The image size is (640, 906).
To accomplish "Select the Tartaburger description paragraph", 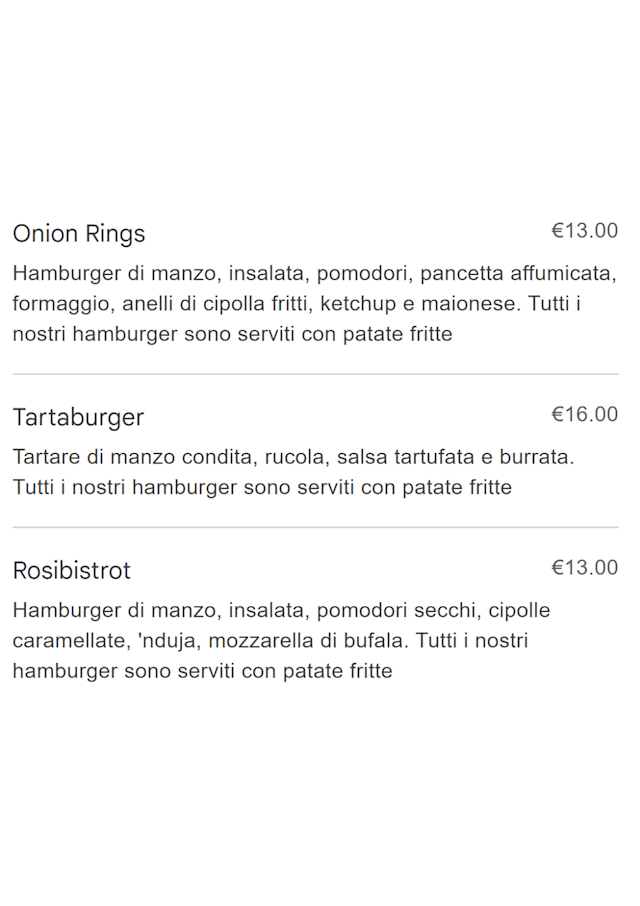I will tap(294, 472).
